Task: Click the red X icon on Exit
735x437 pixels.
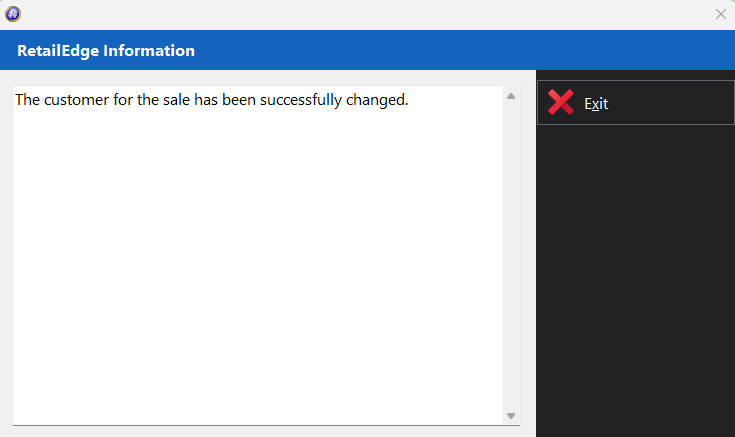Action: 561,102
